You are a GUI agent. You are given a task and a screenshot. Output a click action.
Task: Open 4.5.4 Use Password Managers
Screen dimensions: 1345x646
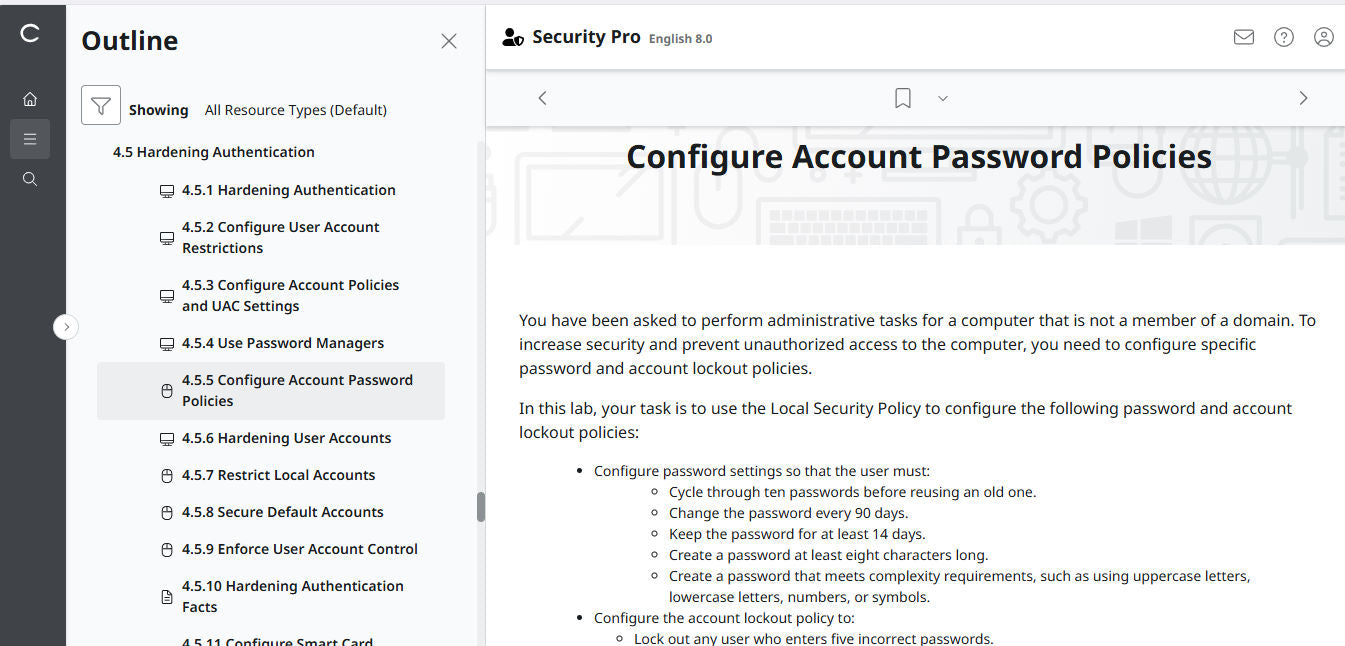(283, 343)
